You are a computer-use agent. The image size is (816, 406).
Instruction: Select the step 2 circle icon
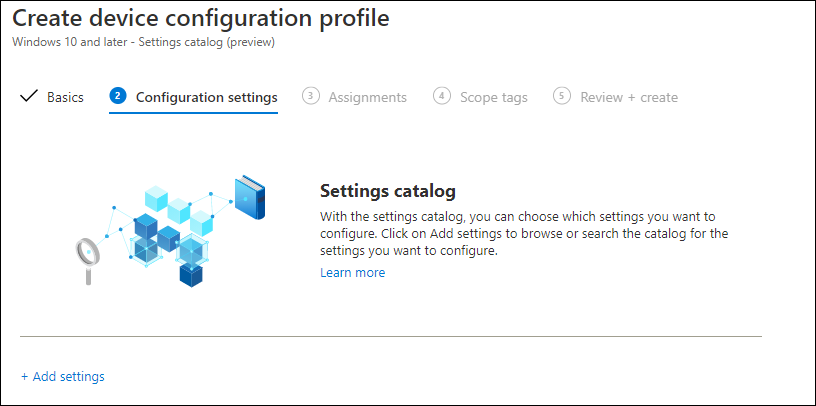tap(118, 96)
